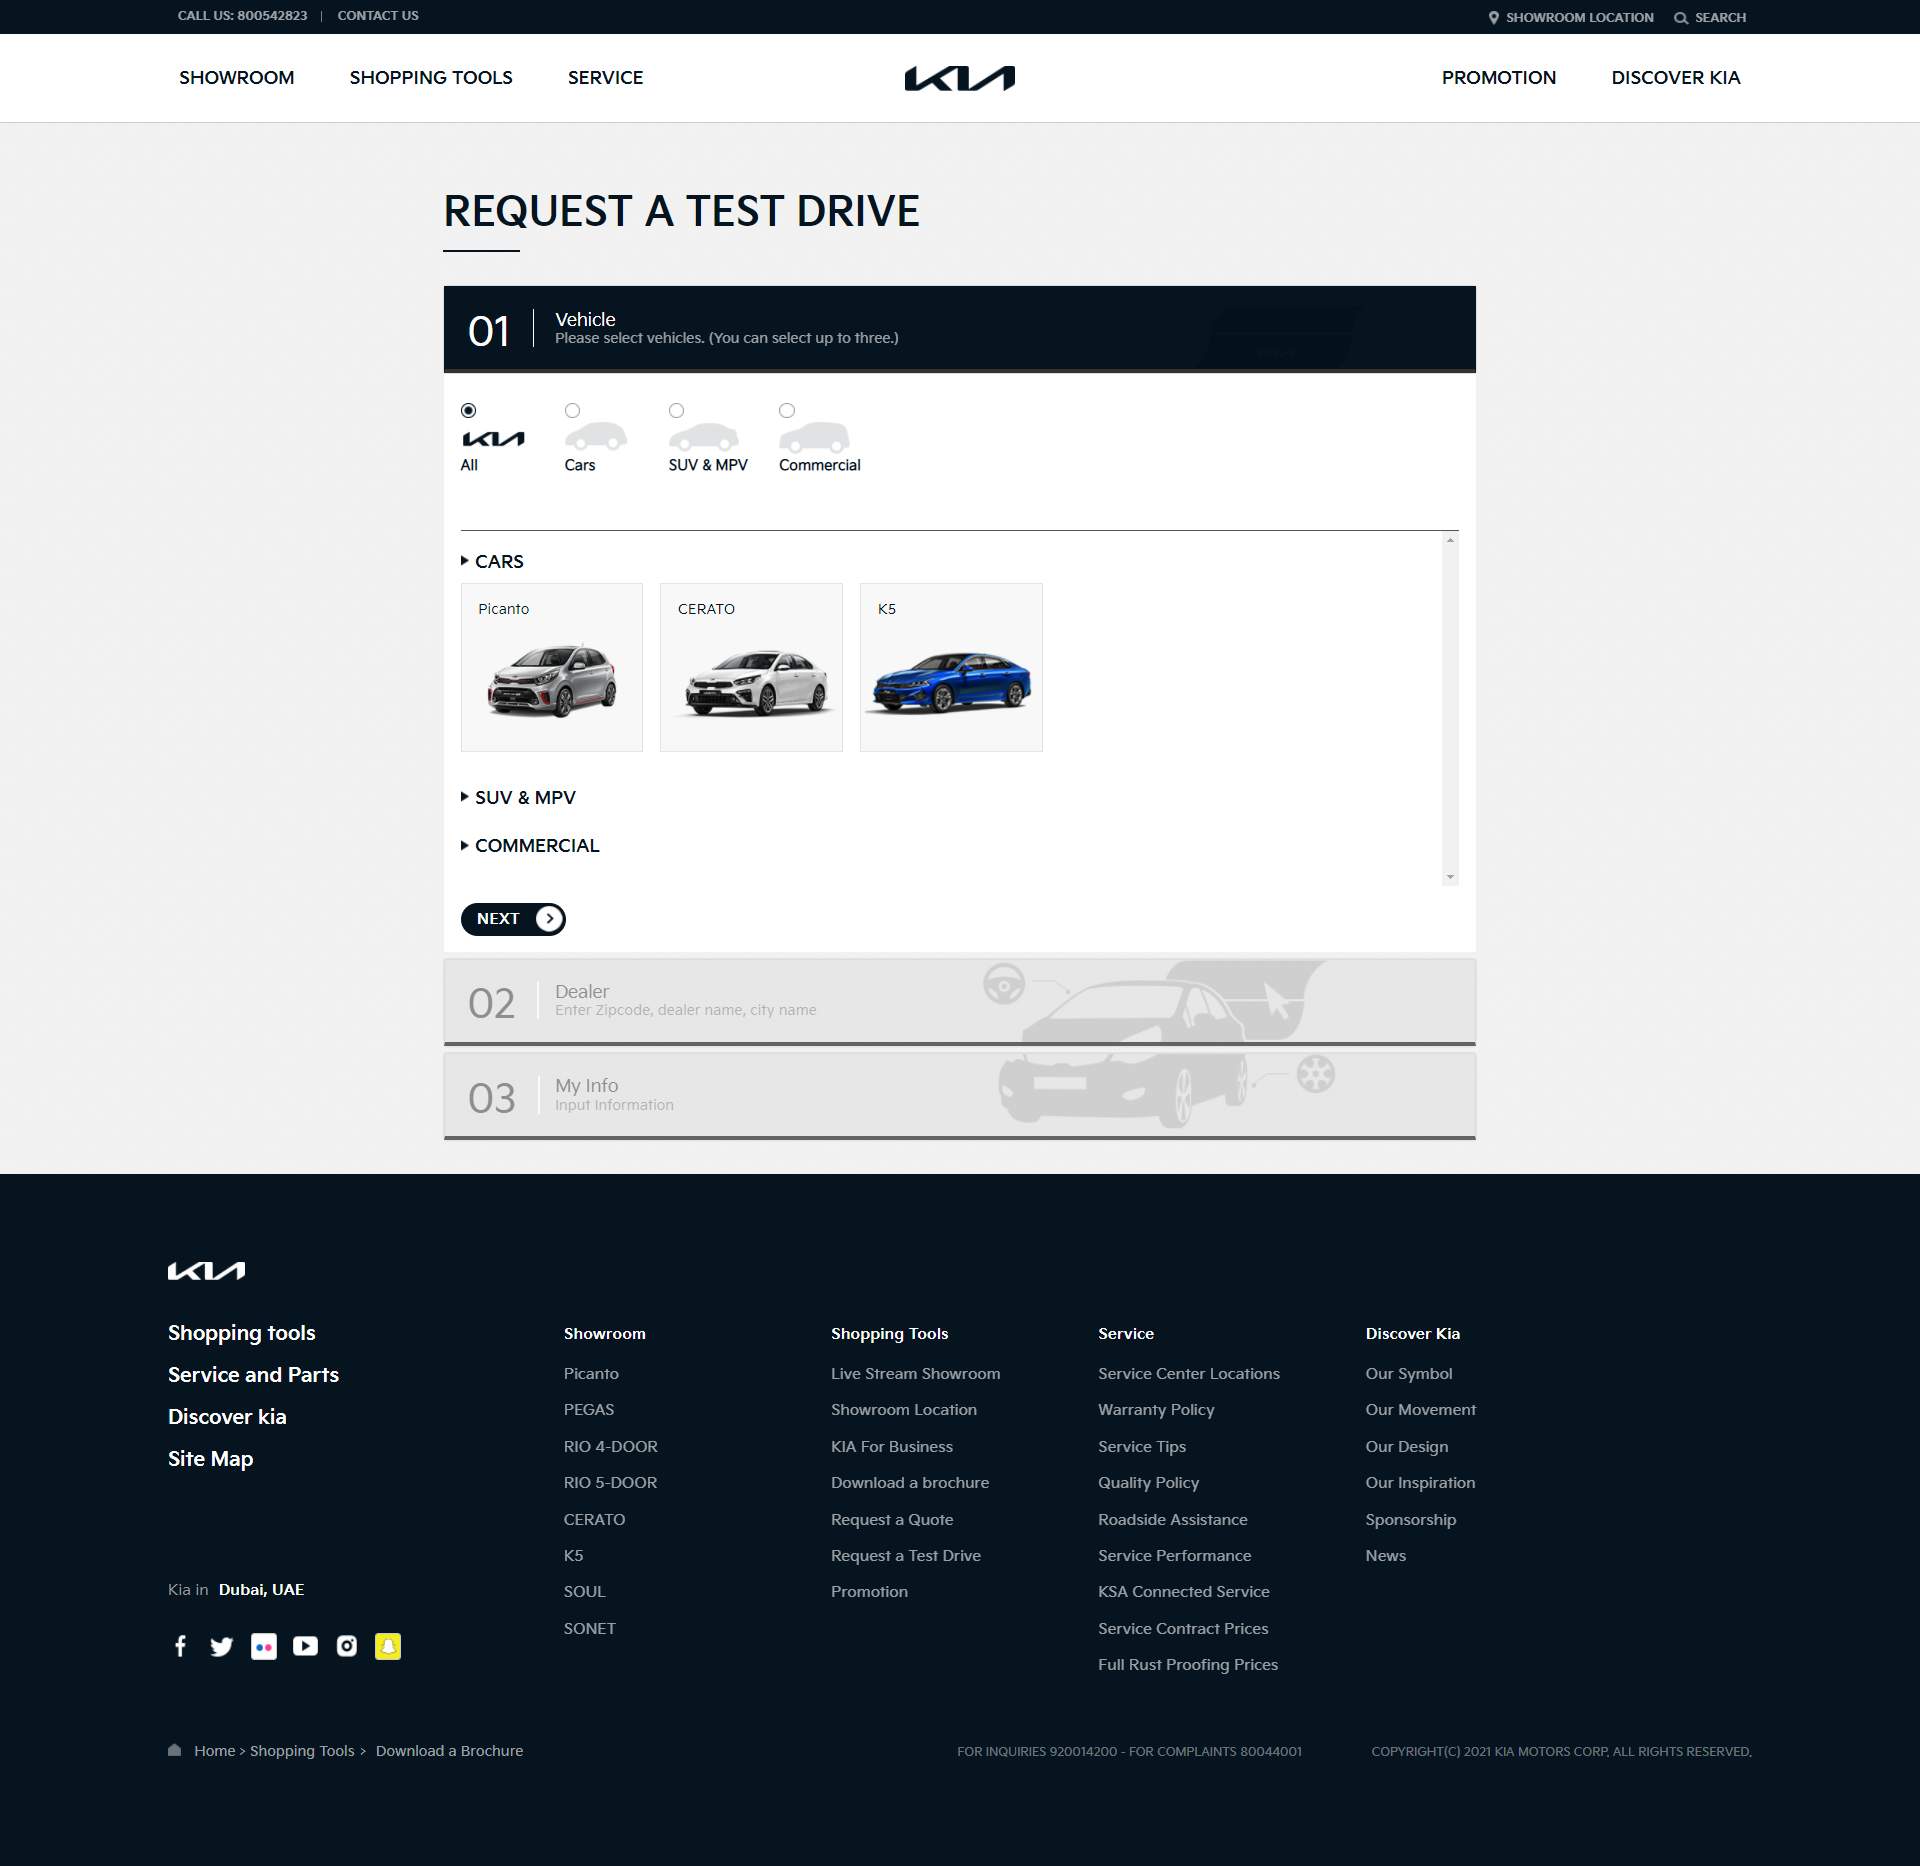Open the SHOPPING TOOLS menu
Viewport: 1920px width, 1866px height.
point(431,78)
